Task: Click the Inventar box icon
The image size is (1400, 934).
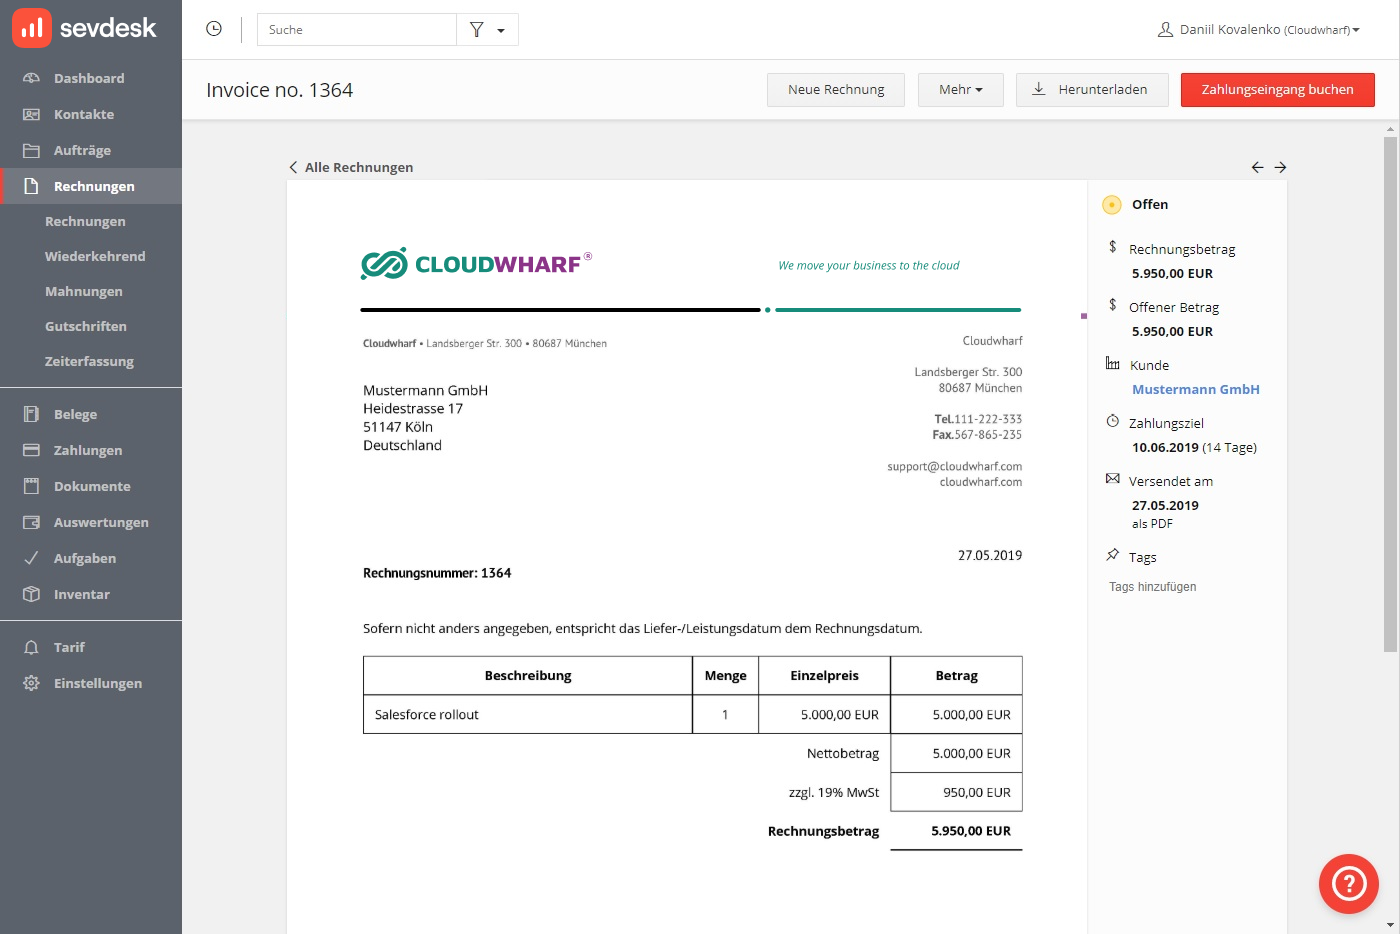Action: (x=31, y=594)
